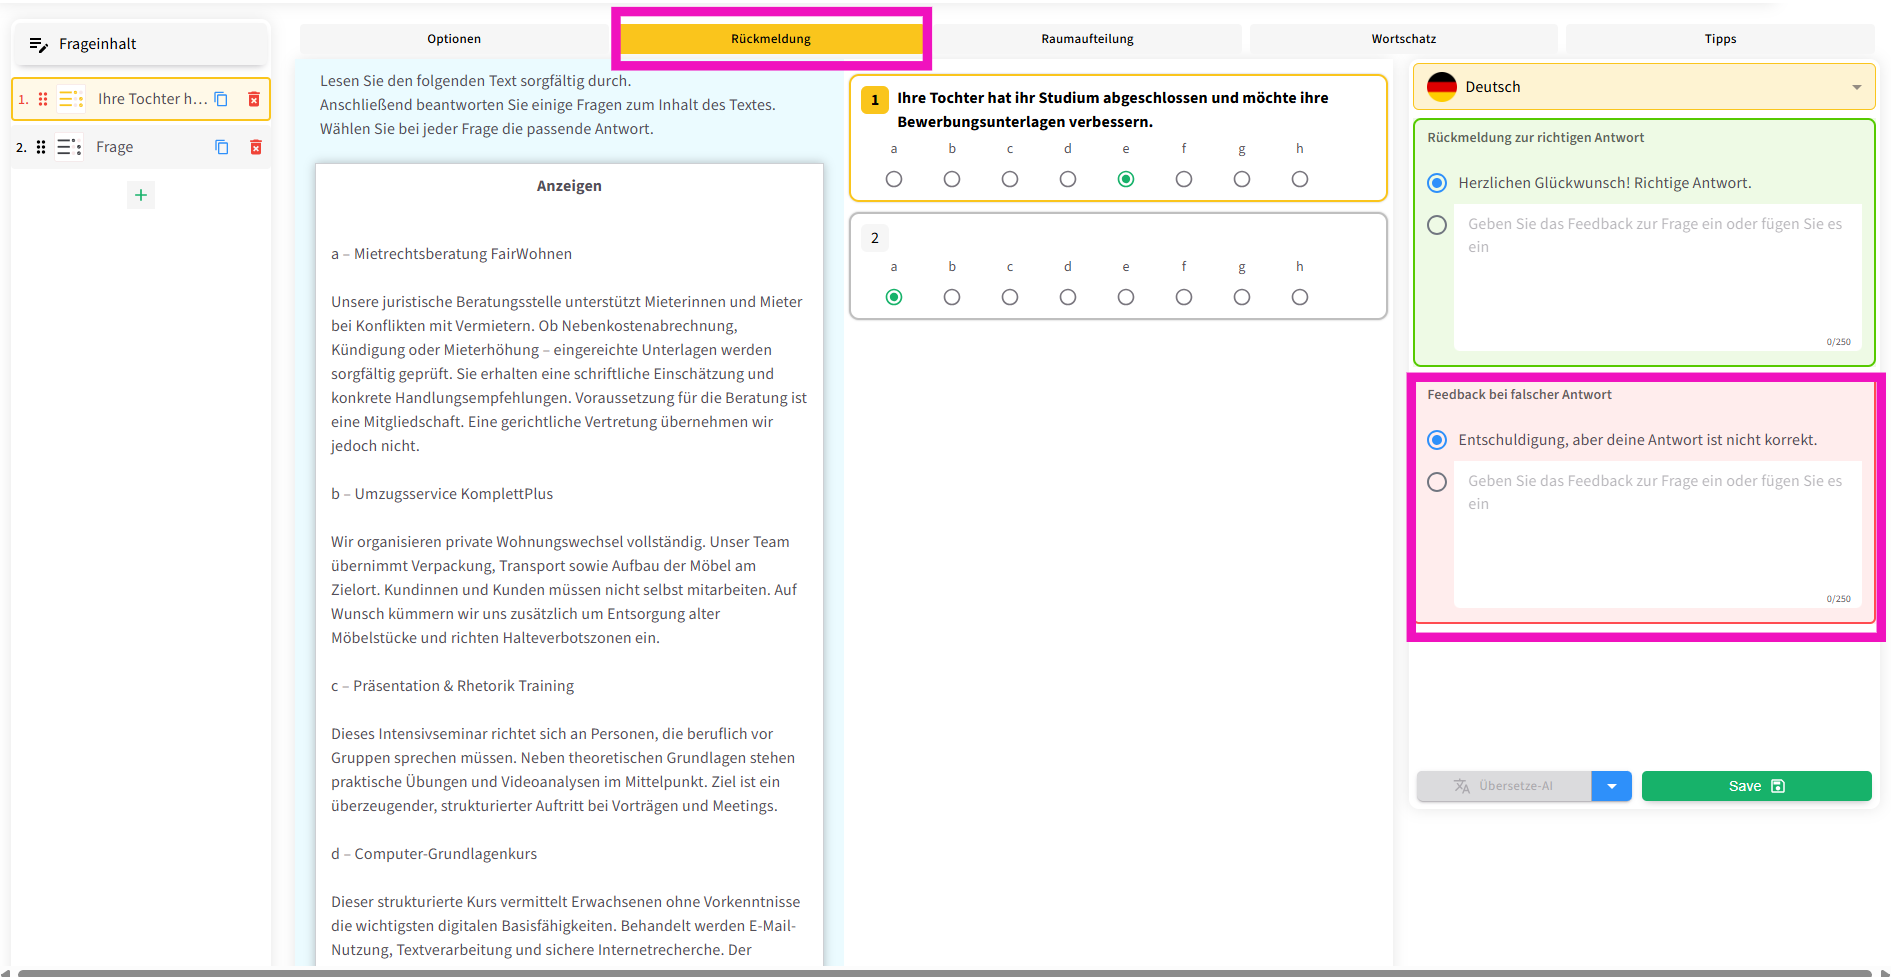The height and width of the screenshot is (977, 1891).
Task: Click the wrong-answer feedback text field
Action: 1656,532
